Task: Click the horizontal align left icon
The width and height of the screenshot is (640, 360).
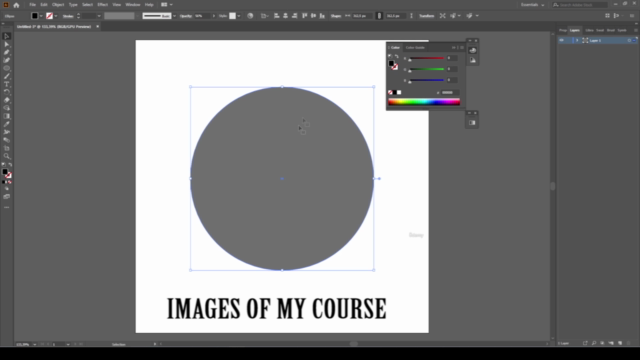Action: coord(276,16)
